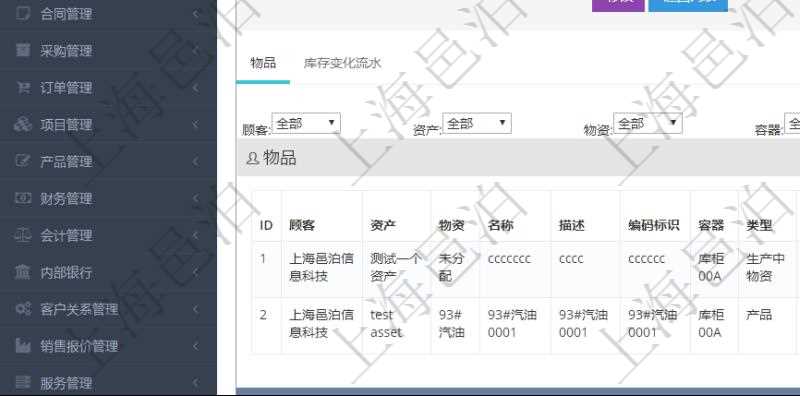Expand the 客户关系管理 menu chevron

click(195, 309)
